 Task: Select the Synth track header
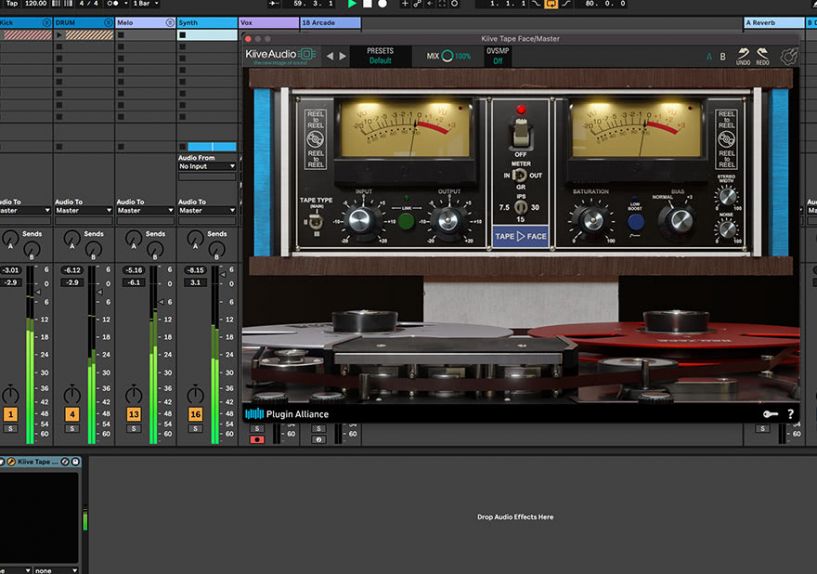click(207, 23)
